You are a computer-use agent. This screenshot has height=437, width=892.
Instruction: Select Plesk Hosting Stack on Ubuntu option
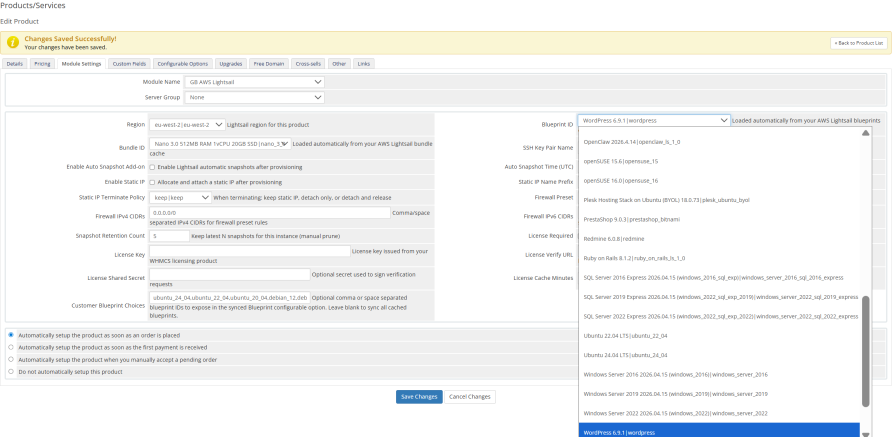point(720,200)
